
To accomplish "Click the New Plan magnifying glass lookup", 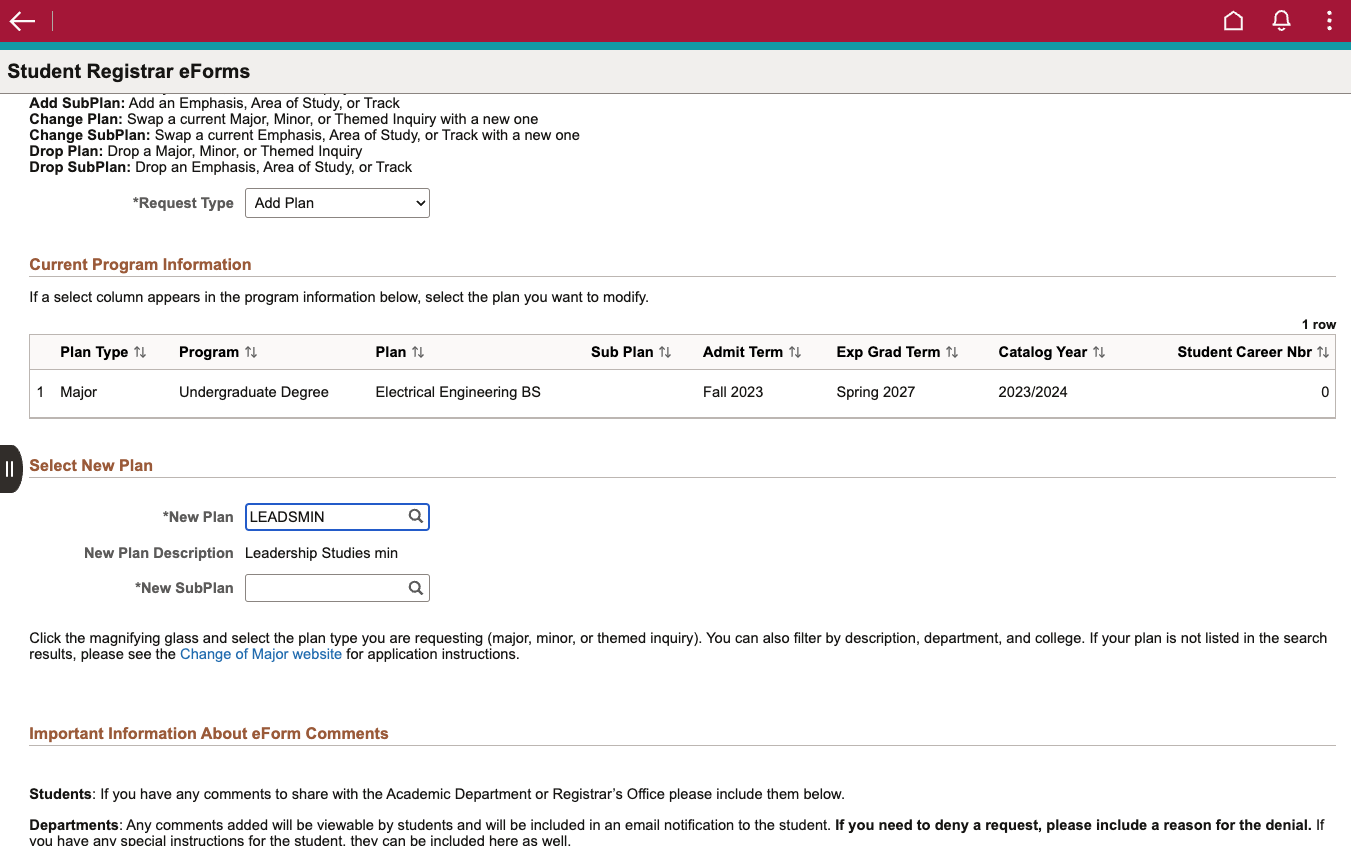I will click(x=416, y=516).
